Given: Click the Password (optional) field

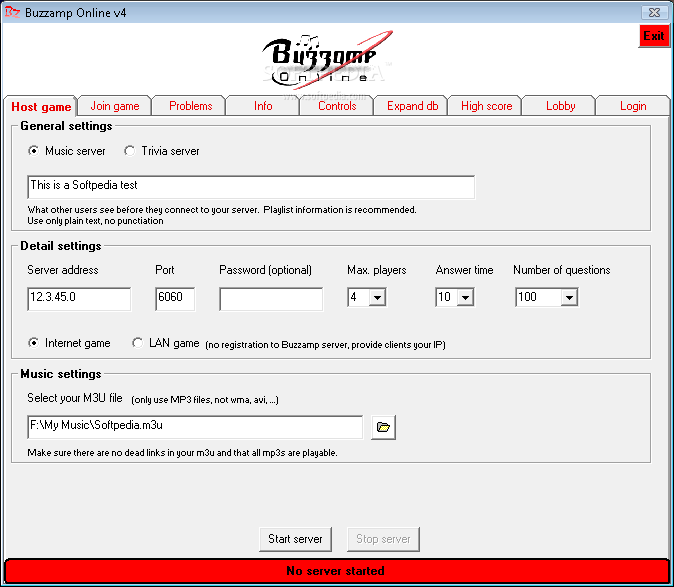Looking at the screenshot, I should (x=271, y=299).
